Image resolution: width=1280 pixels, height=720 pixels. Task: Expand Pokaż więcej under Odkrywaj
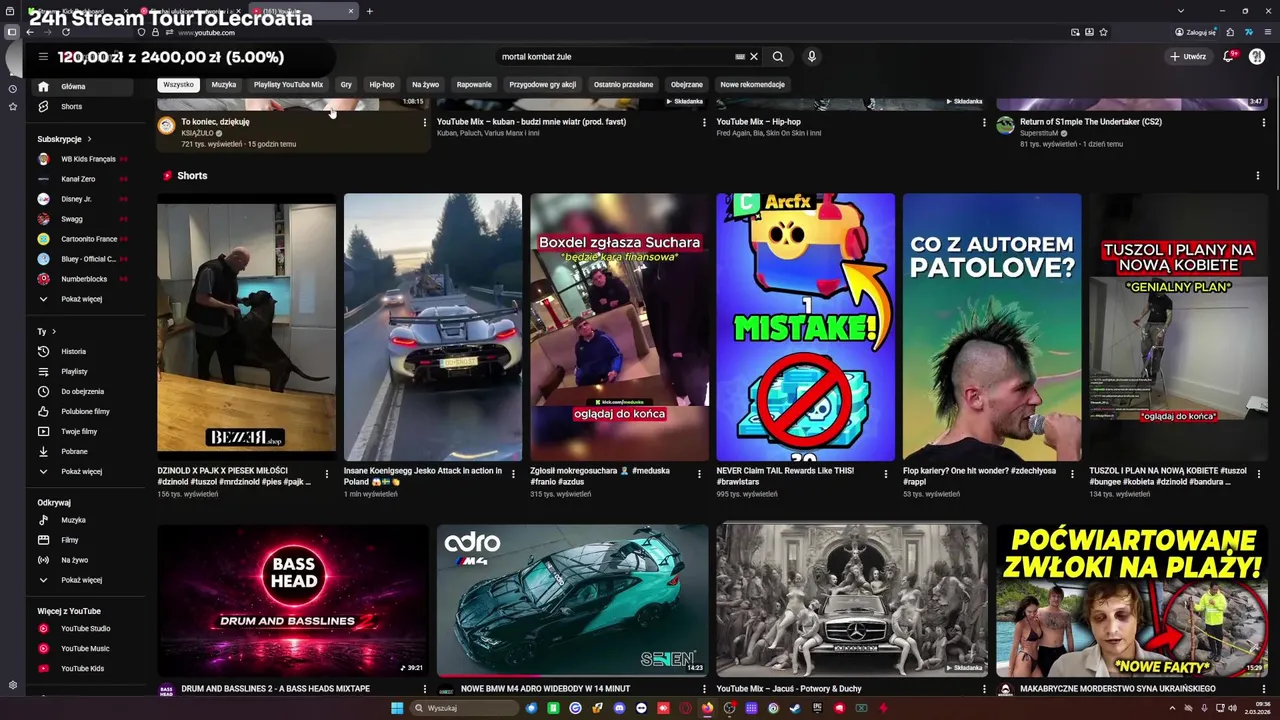(x=84, y=580)
